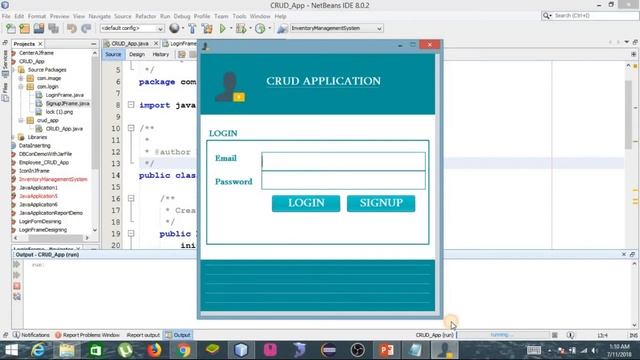Click the globe browser icon in toolbar
The width and height of the screenshot is (640, 360).
click(174, 28)
